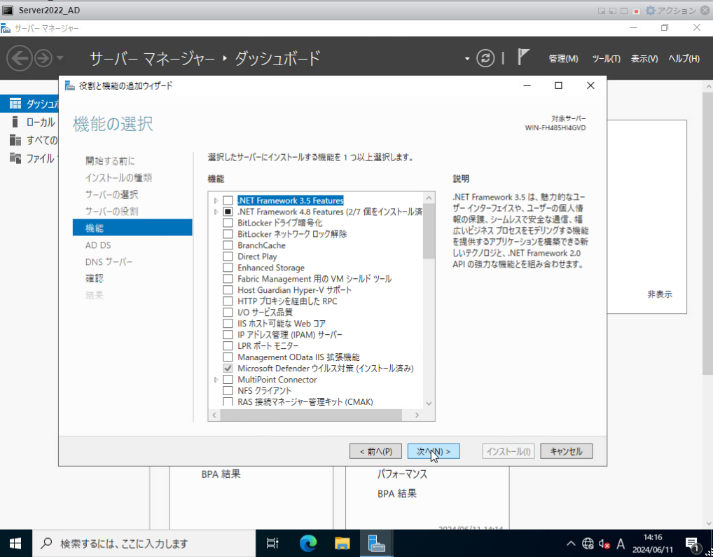Open the 表示(V) menu
This screenshot has width=713, height=557.
tap(644, 59)
